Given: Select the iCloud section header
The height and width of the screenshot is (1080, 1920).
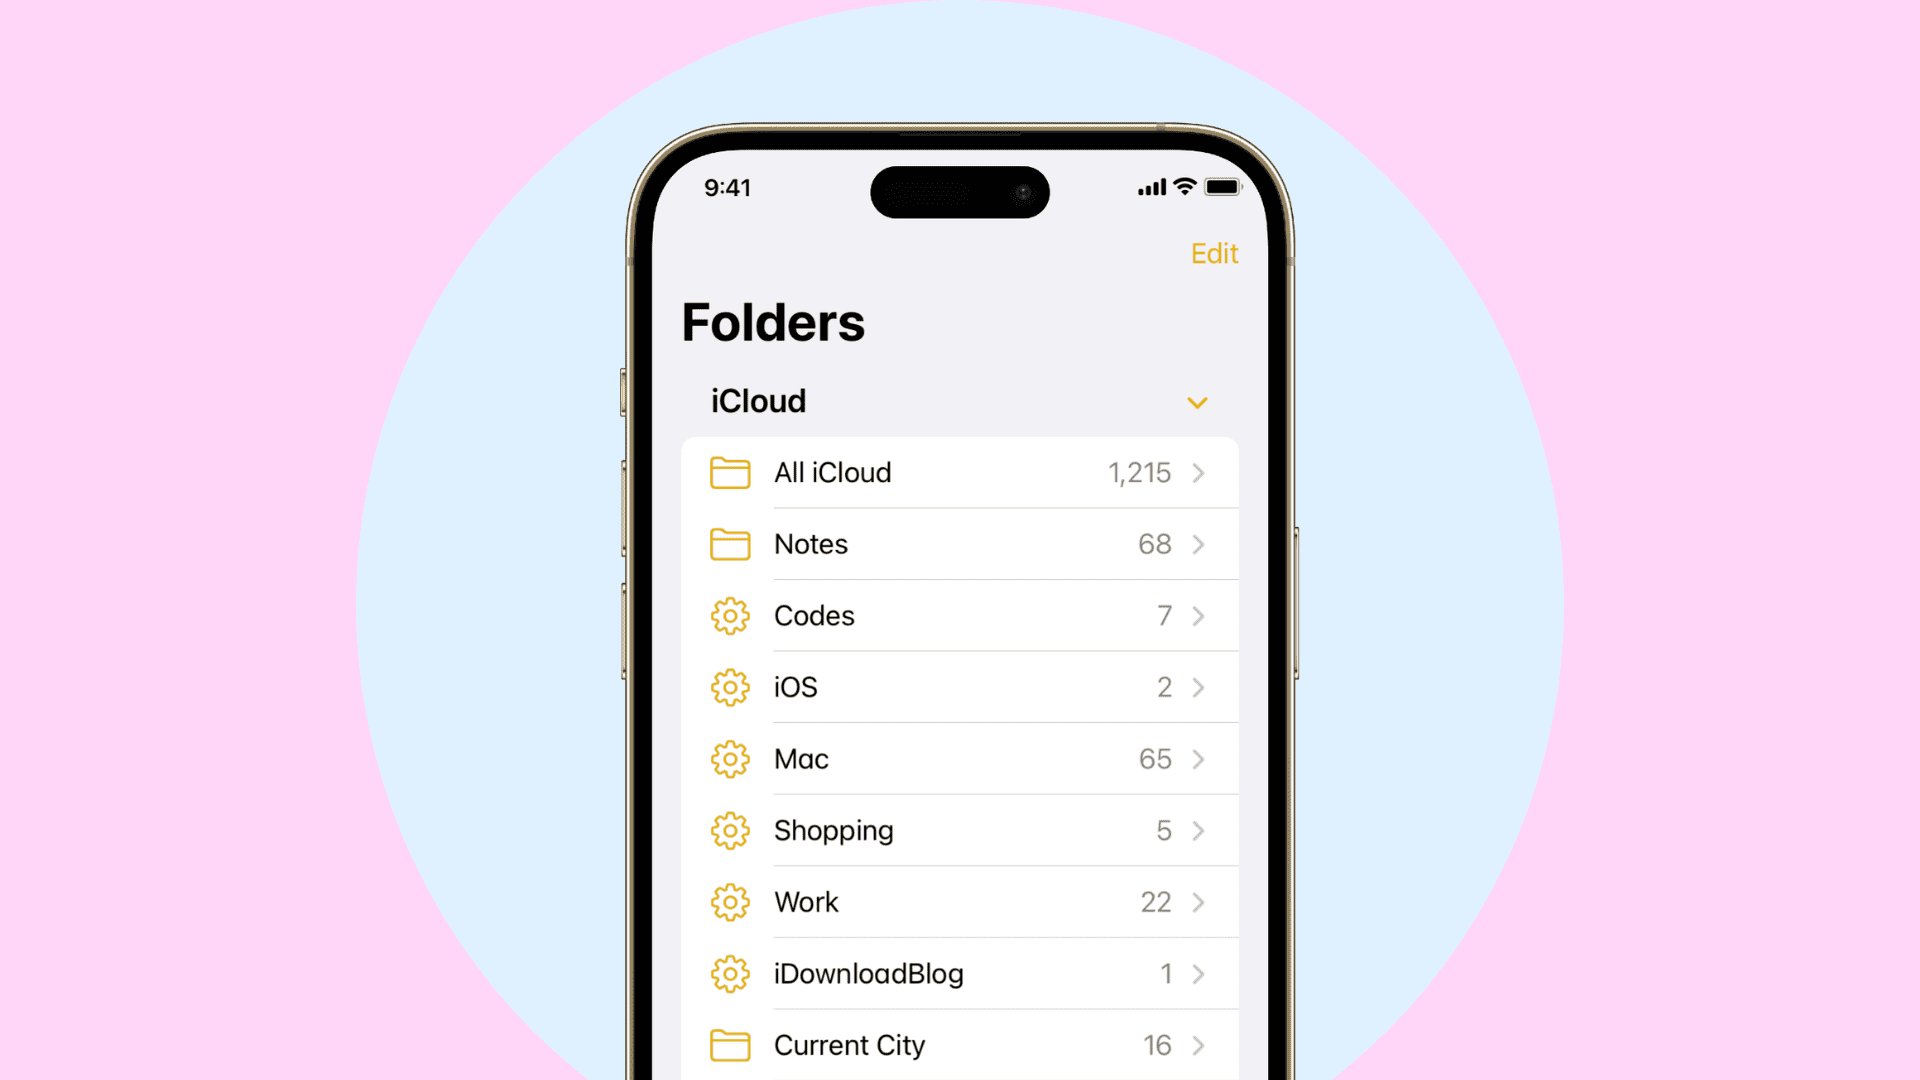Looking at the screenshot, I should pos(959,401).
